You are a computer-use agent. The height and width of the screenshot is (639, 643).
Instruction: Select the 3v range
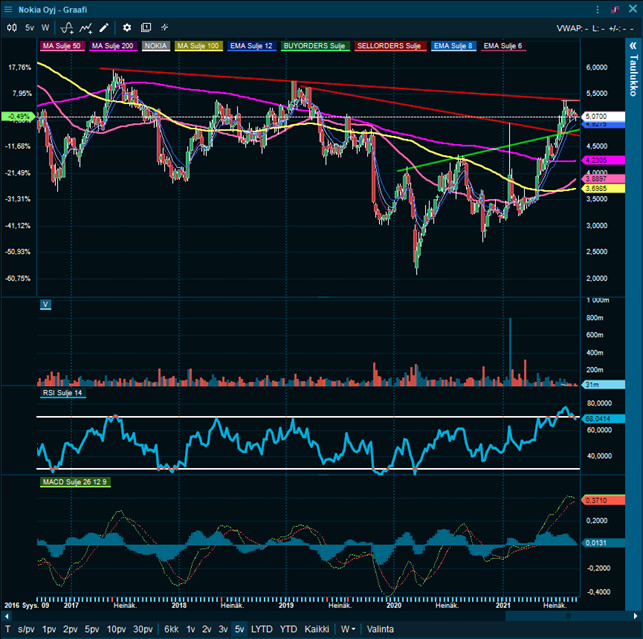point(223,629)
